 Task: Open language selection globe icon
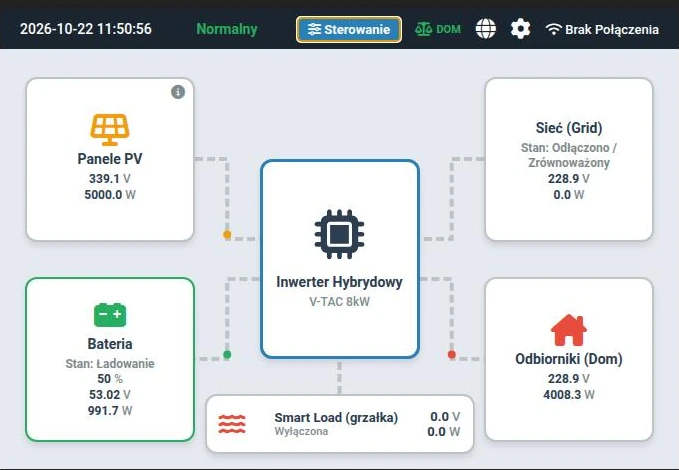[485, 29]
